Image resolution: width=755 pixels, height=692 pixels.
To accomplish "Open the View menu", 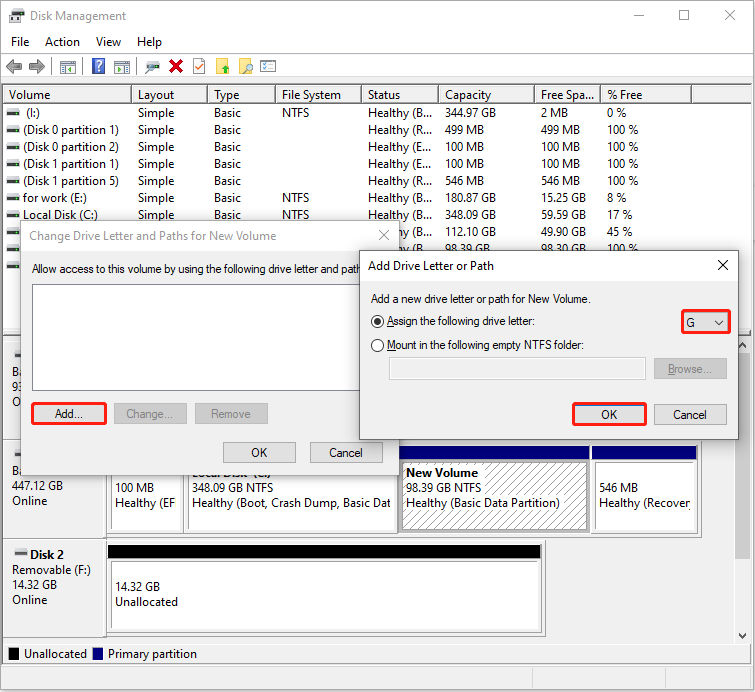I will click(x=108, y=42).
